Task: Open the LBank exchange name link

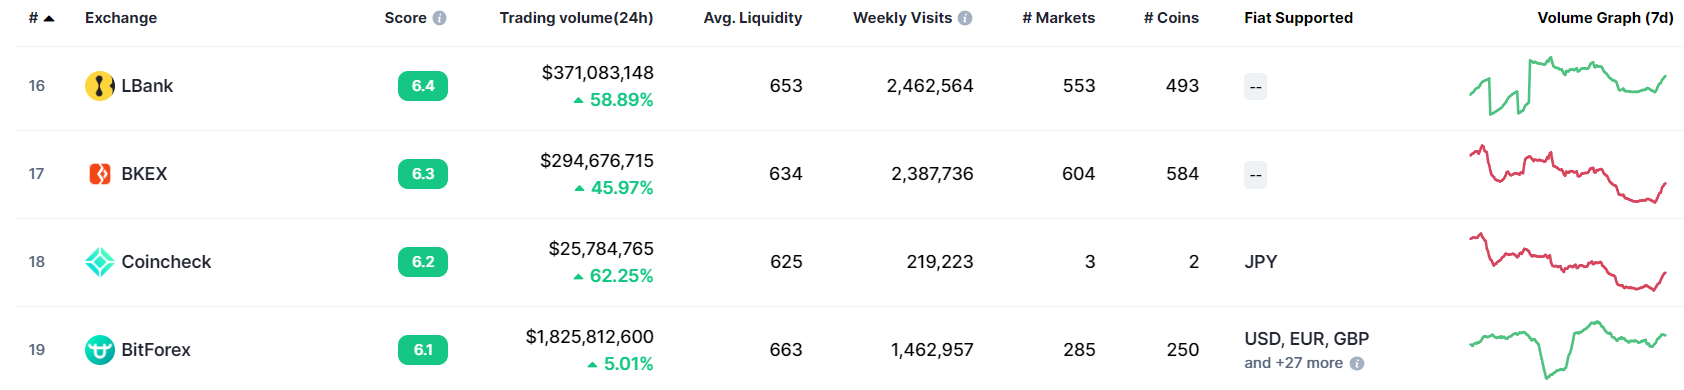Action: [x=147, y=86]
